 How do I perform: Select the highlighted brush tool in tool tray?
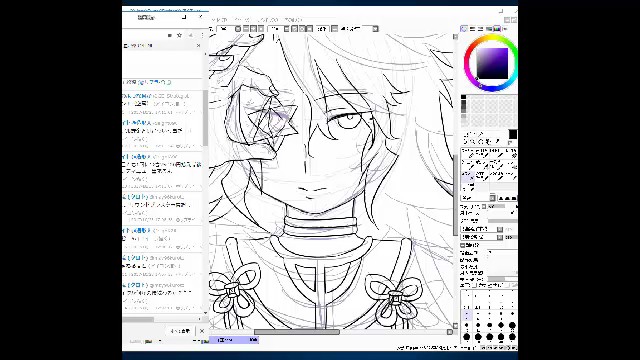pos(468,176)
